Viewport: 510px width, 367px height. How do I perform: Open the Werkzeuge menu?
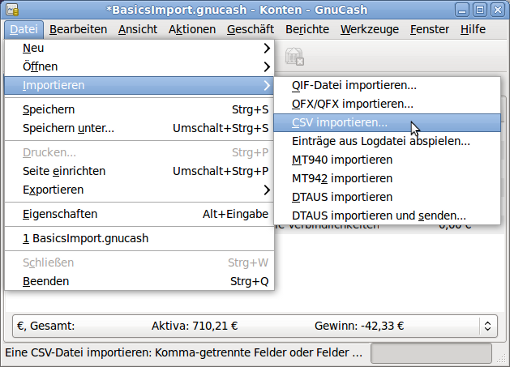point(369,29)
